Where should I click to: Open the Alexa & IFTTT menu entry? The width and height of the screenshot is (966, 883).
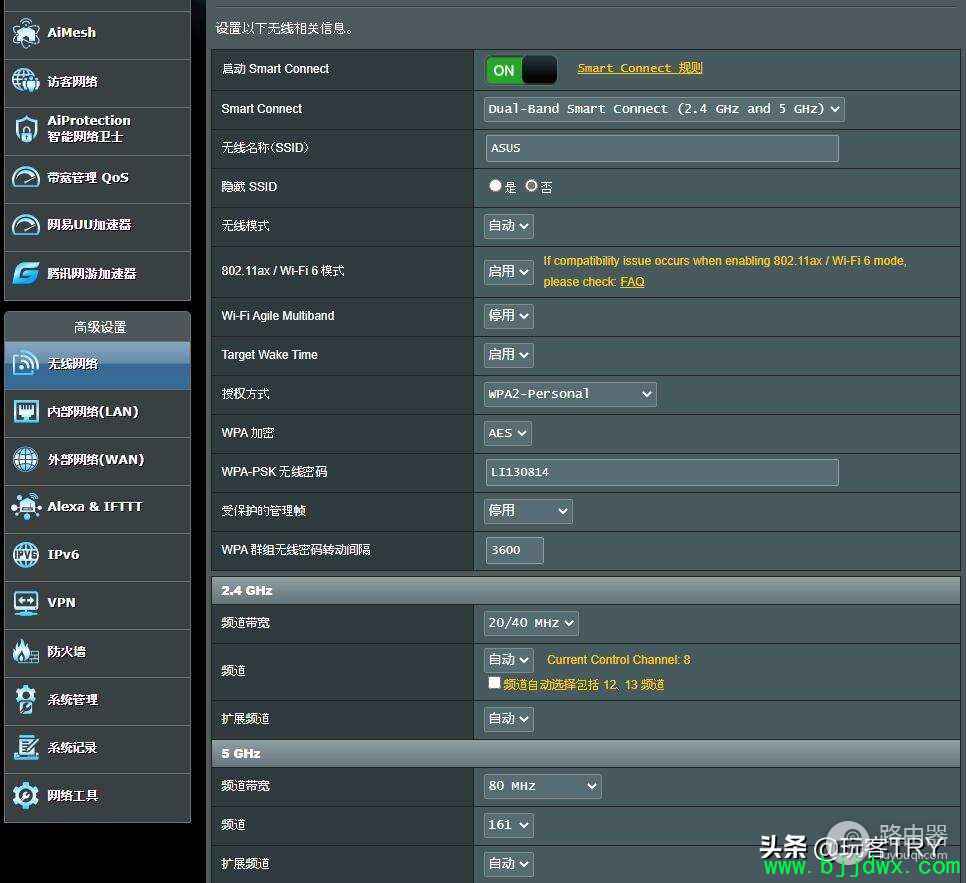click(97, 509)
